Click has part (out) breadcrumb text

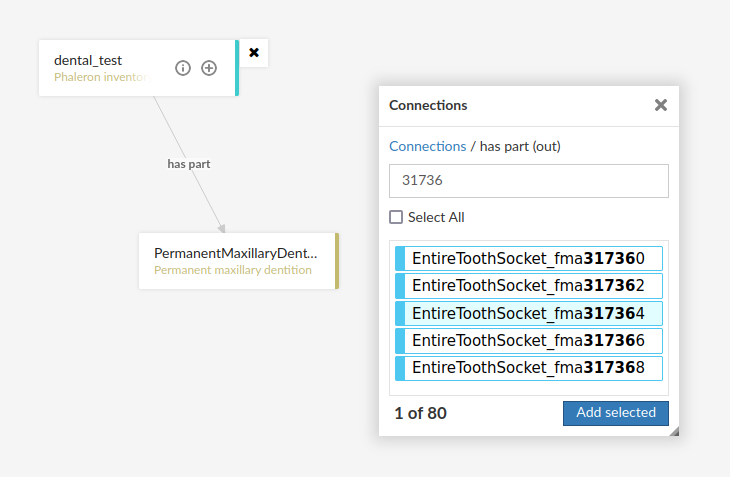(520, 146)
